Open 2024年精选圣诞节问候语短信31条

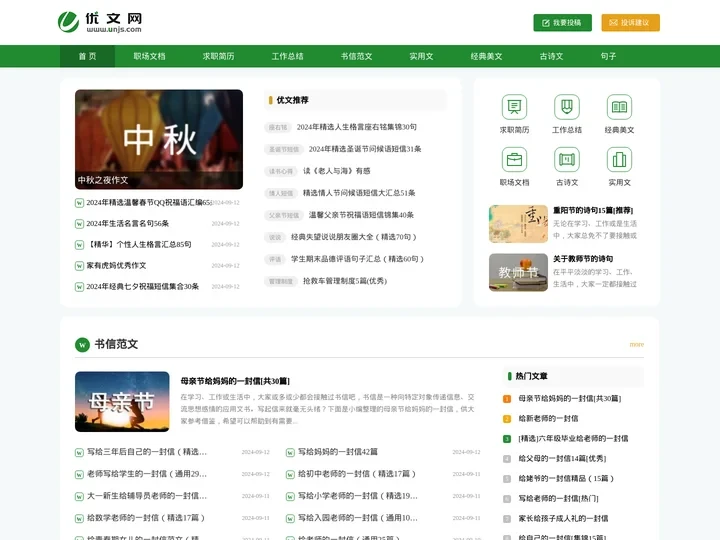coord(365,149)
